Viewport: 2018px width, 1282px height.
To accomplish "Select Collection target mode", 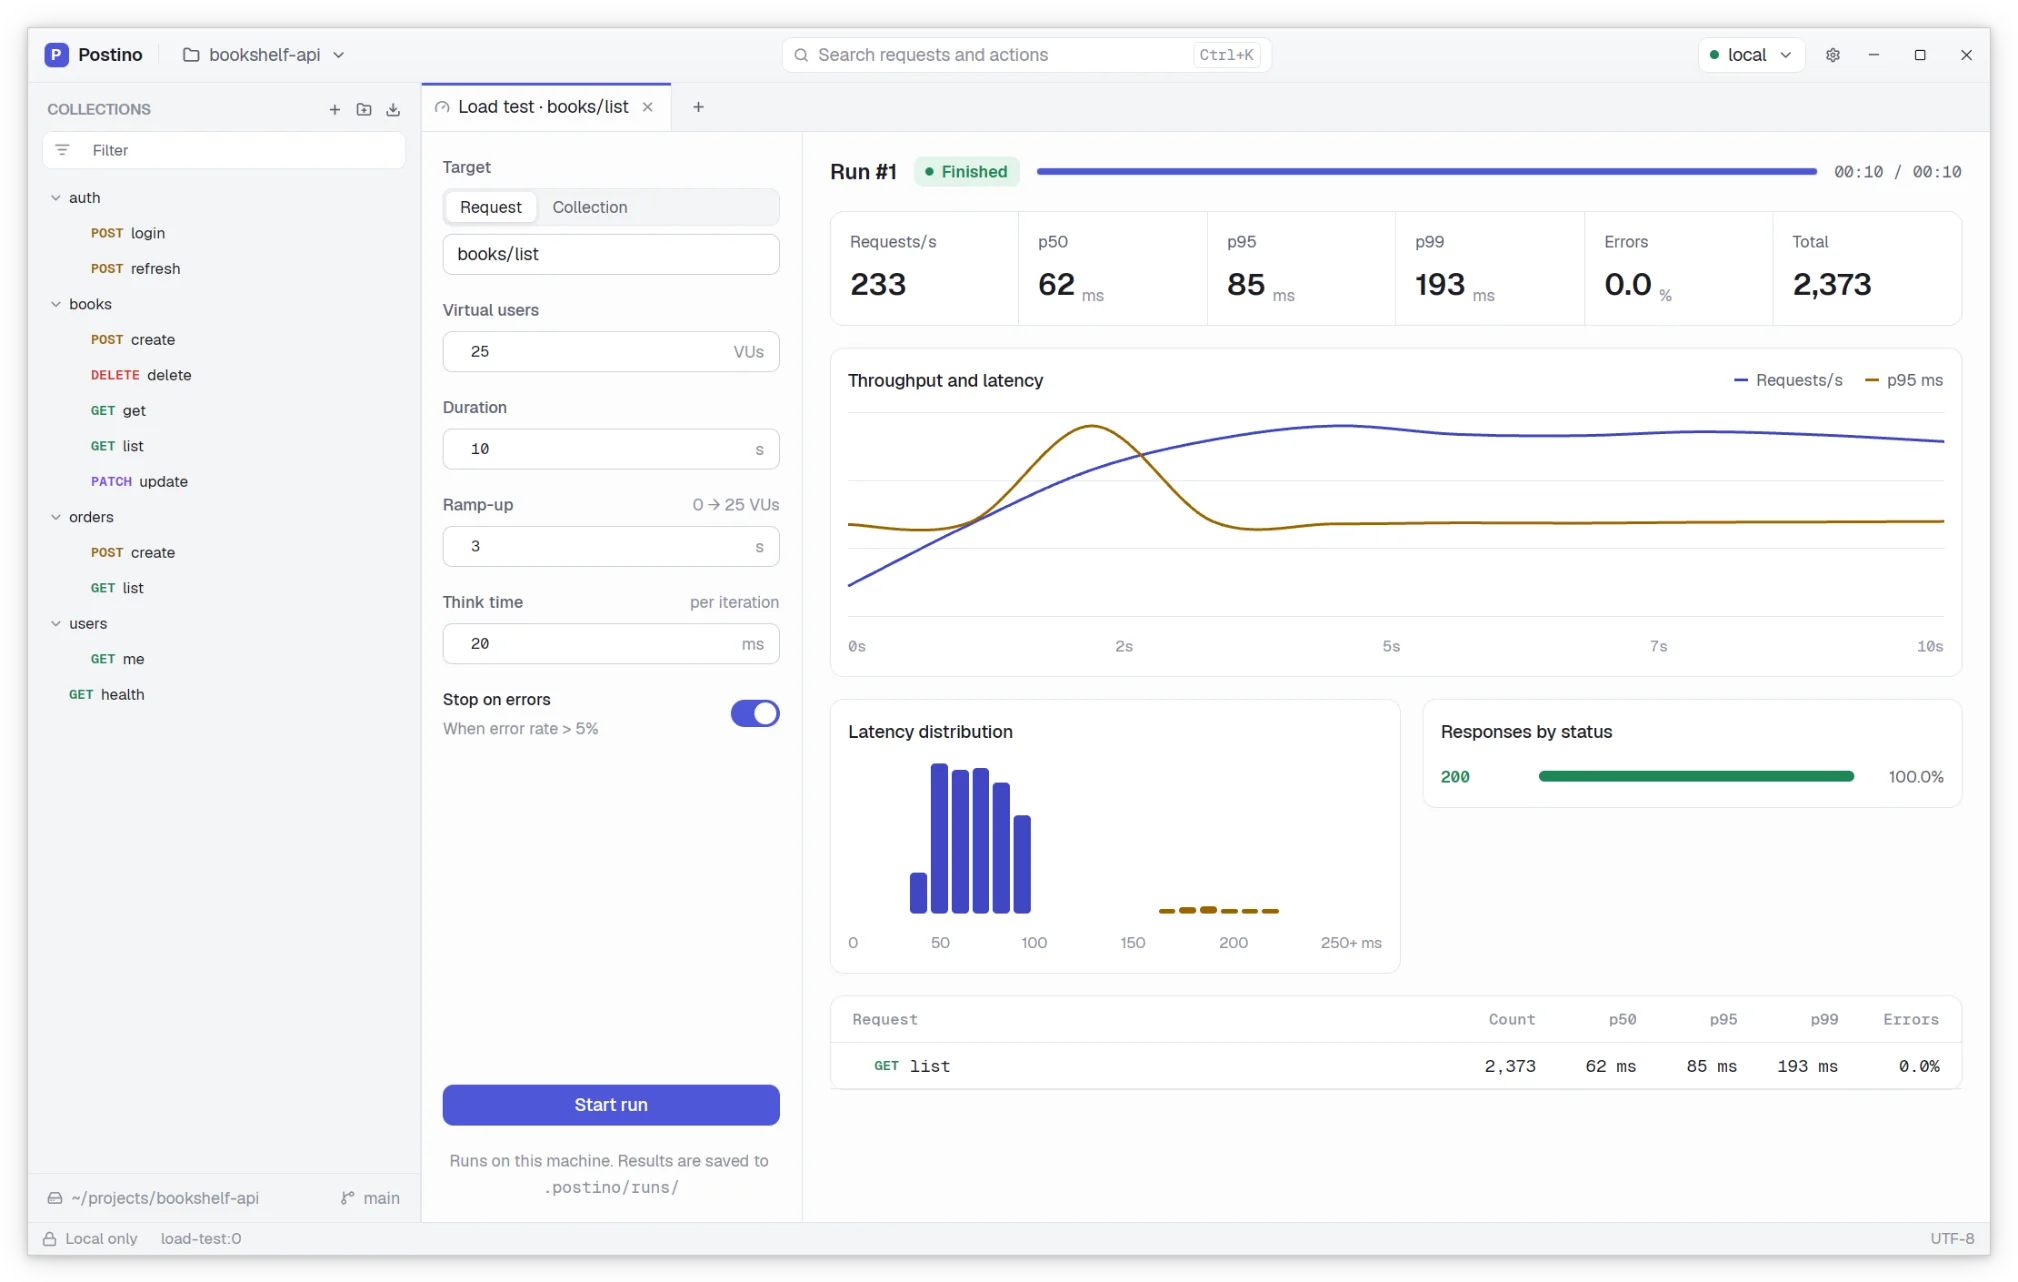I will (590, 207).
